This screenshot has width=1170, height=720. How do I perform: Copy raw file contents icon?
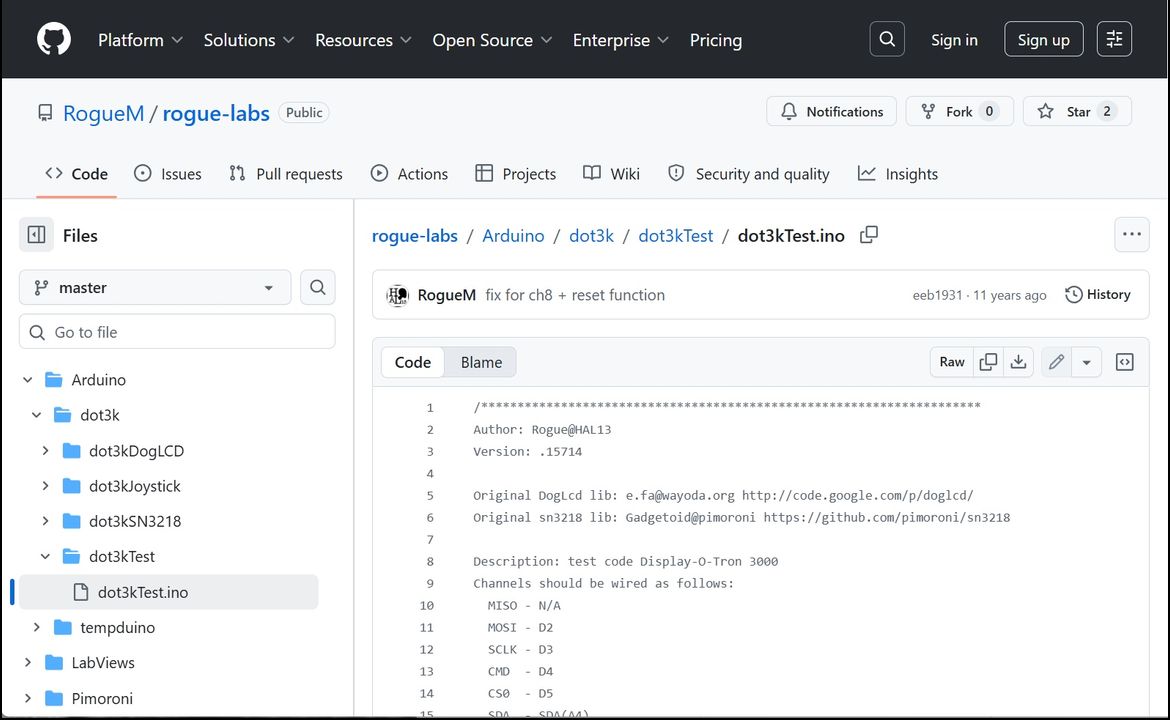click(988, 362)
